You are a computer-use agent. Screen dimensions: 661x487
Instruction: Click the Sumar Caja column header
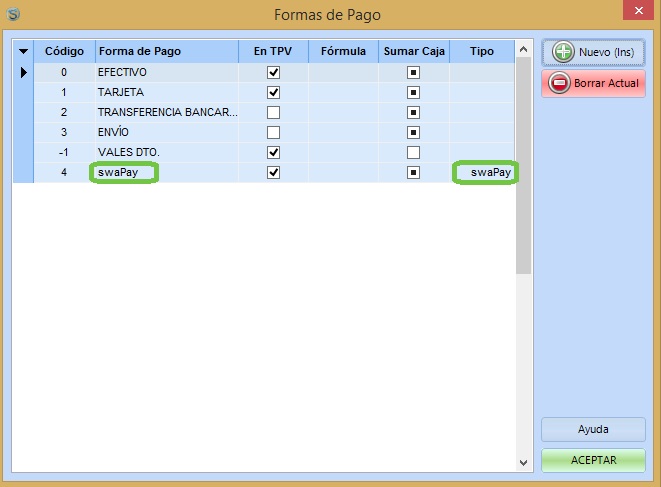click(x=414, y=51)
